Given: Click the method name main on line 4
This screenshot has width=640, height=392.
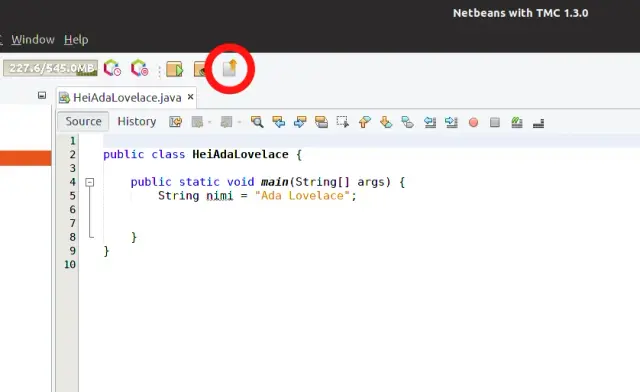Looking at the screenshot, I should click(x=275, y=182).
